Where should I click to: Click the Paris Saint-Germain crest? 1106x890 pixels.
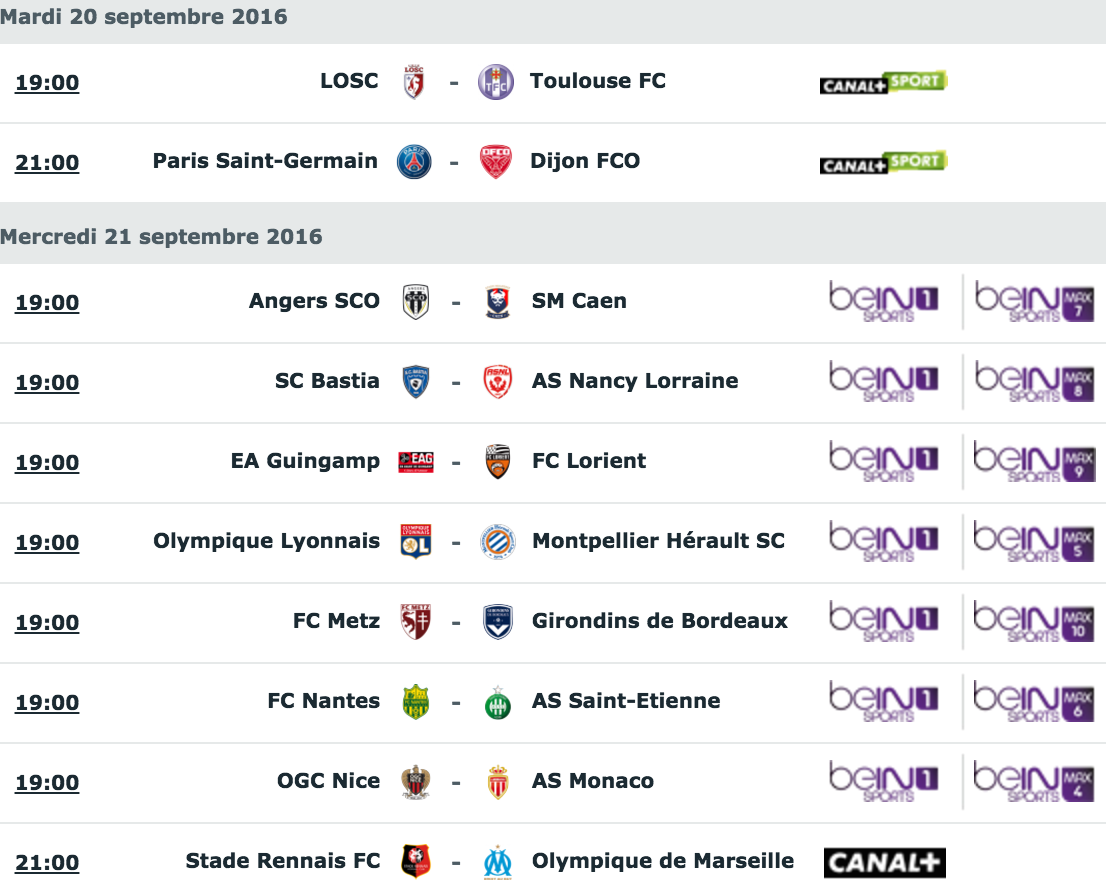point(414,161)
